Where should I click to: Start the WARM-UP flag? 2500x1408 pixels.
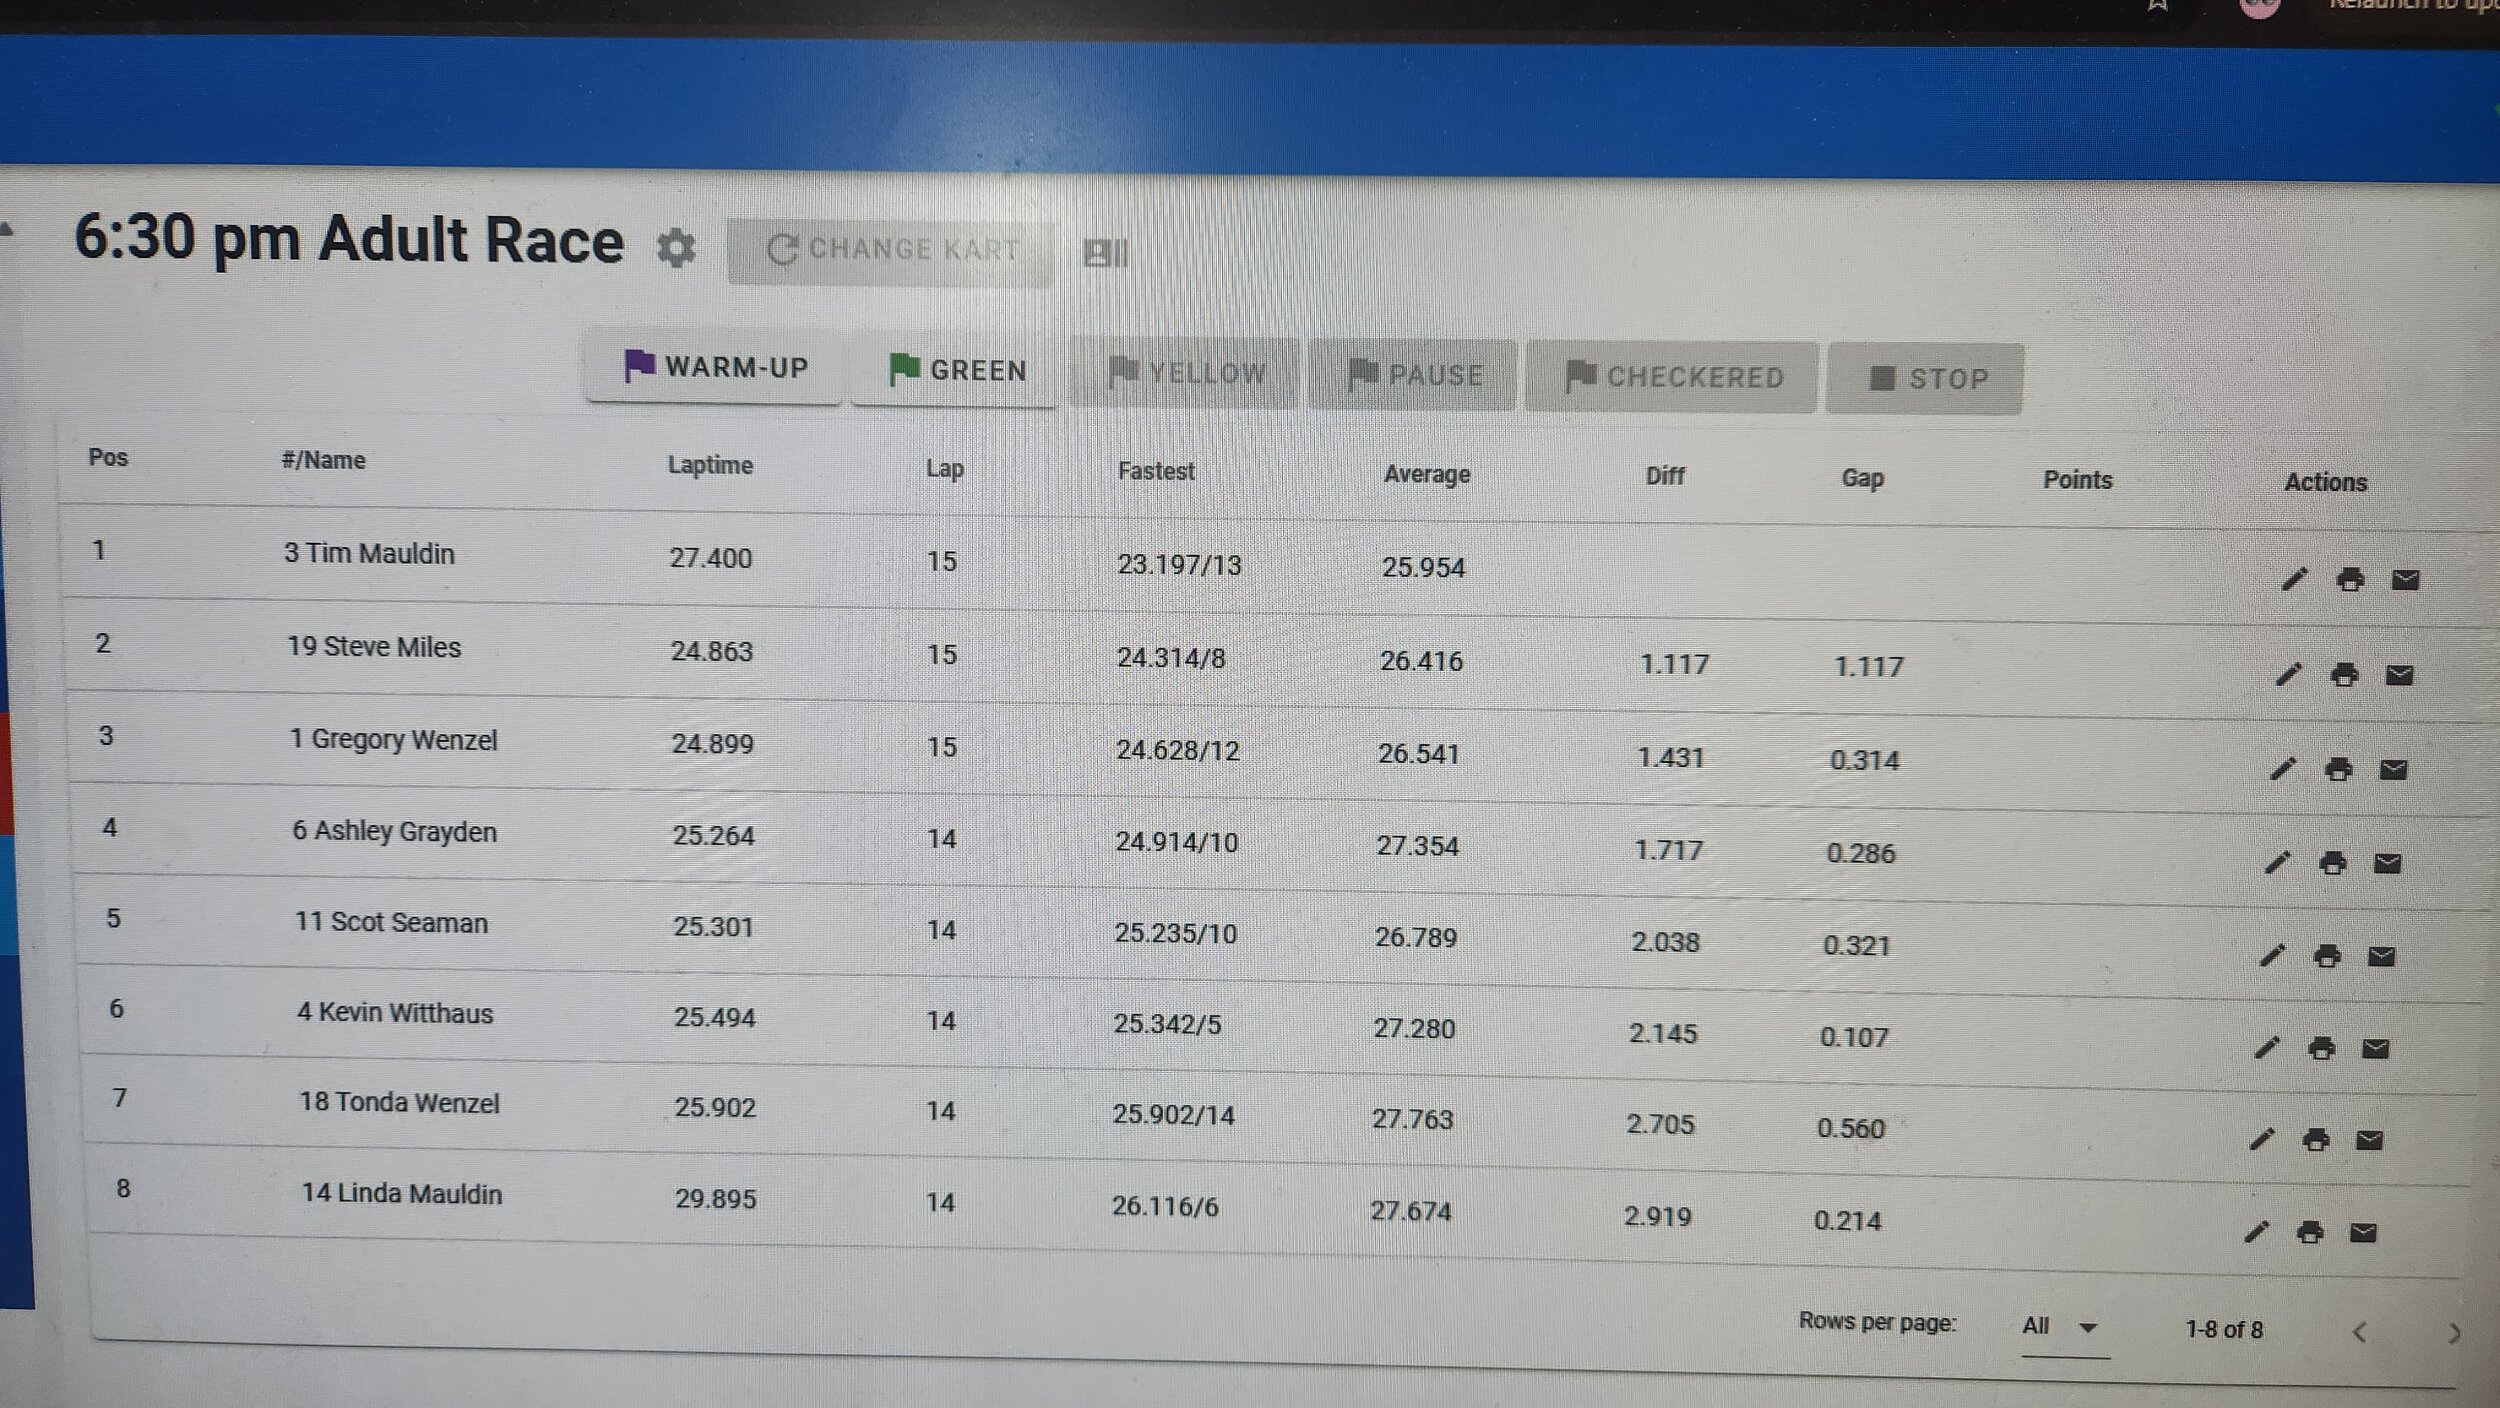click(714, 368)
